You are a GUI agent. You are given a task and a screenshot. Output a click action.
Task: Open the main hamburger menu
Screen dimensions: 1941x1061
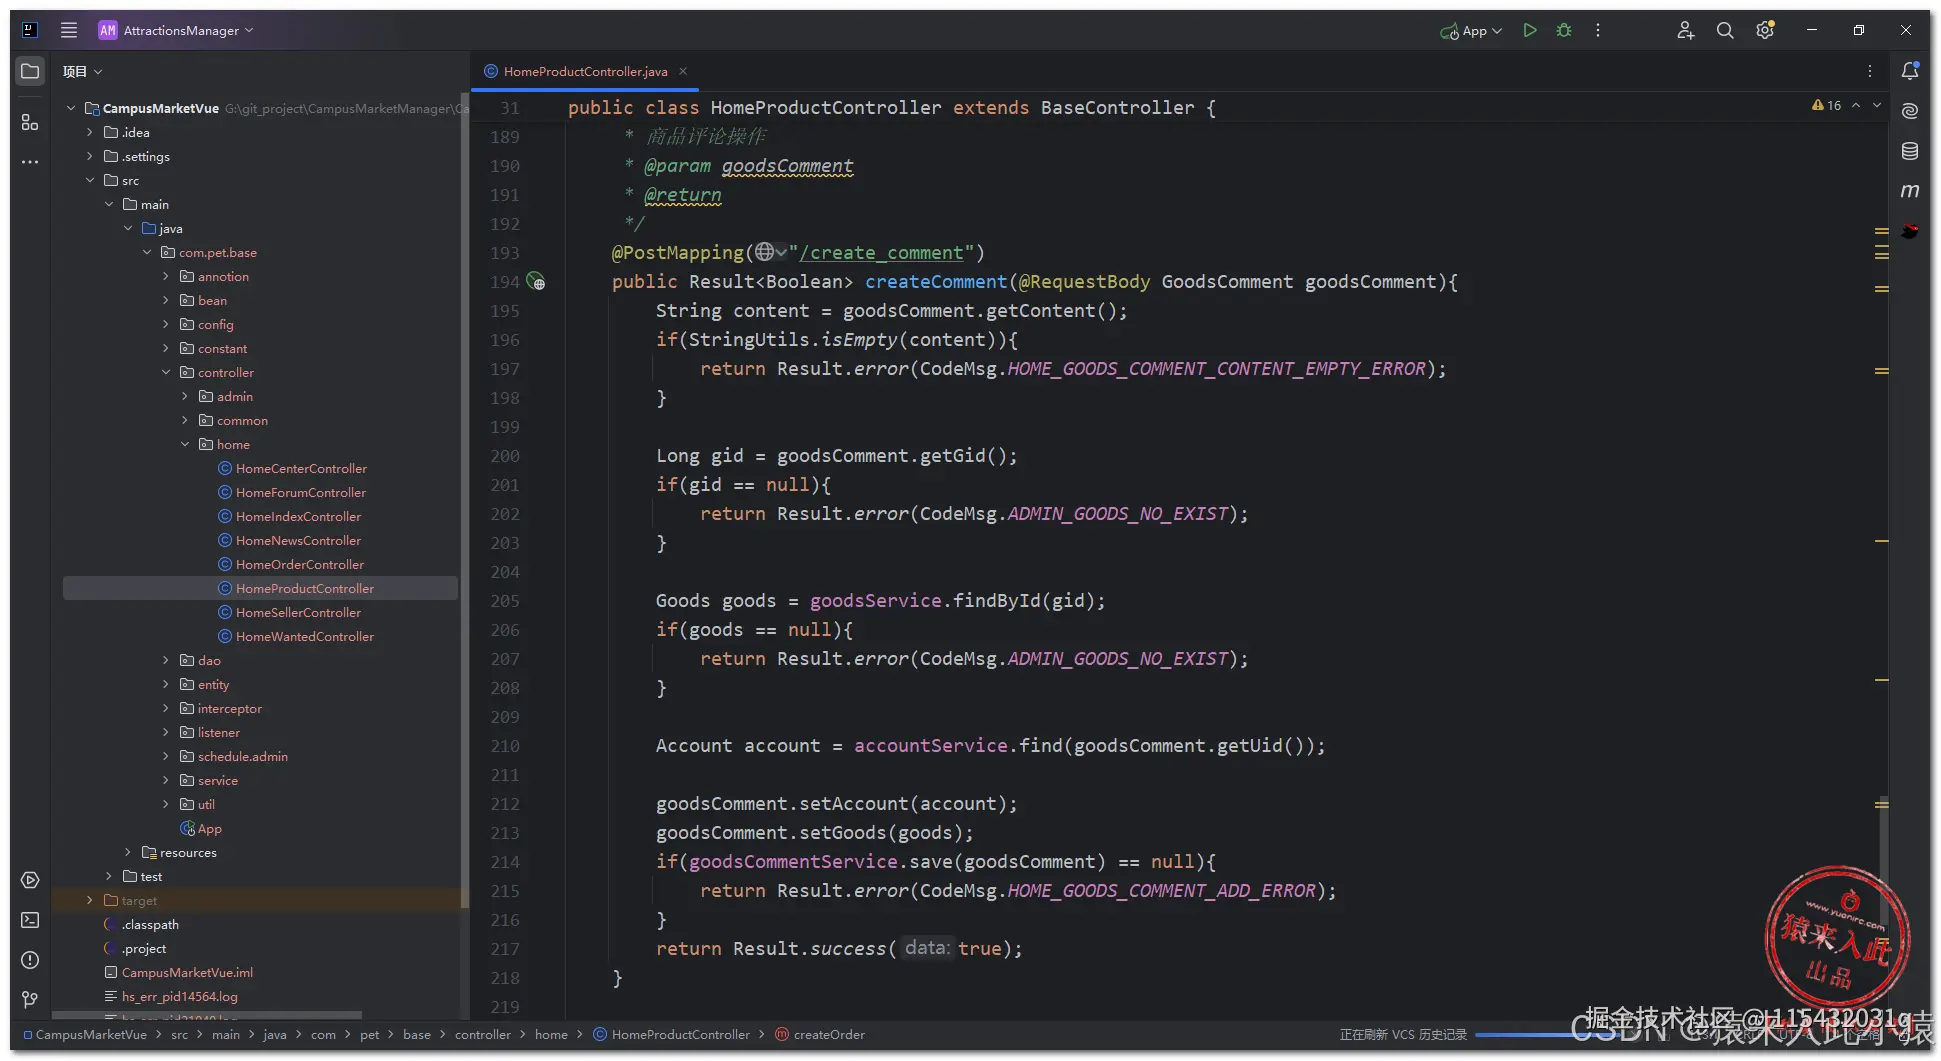[x=69, y=30]
